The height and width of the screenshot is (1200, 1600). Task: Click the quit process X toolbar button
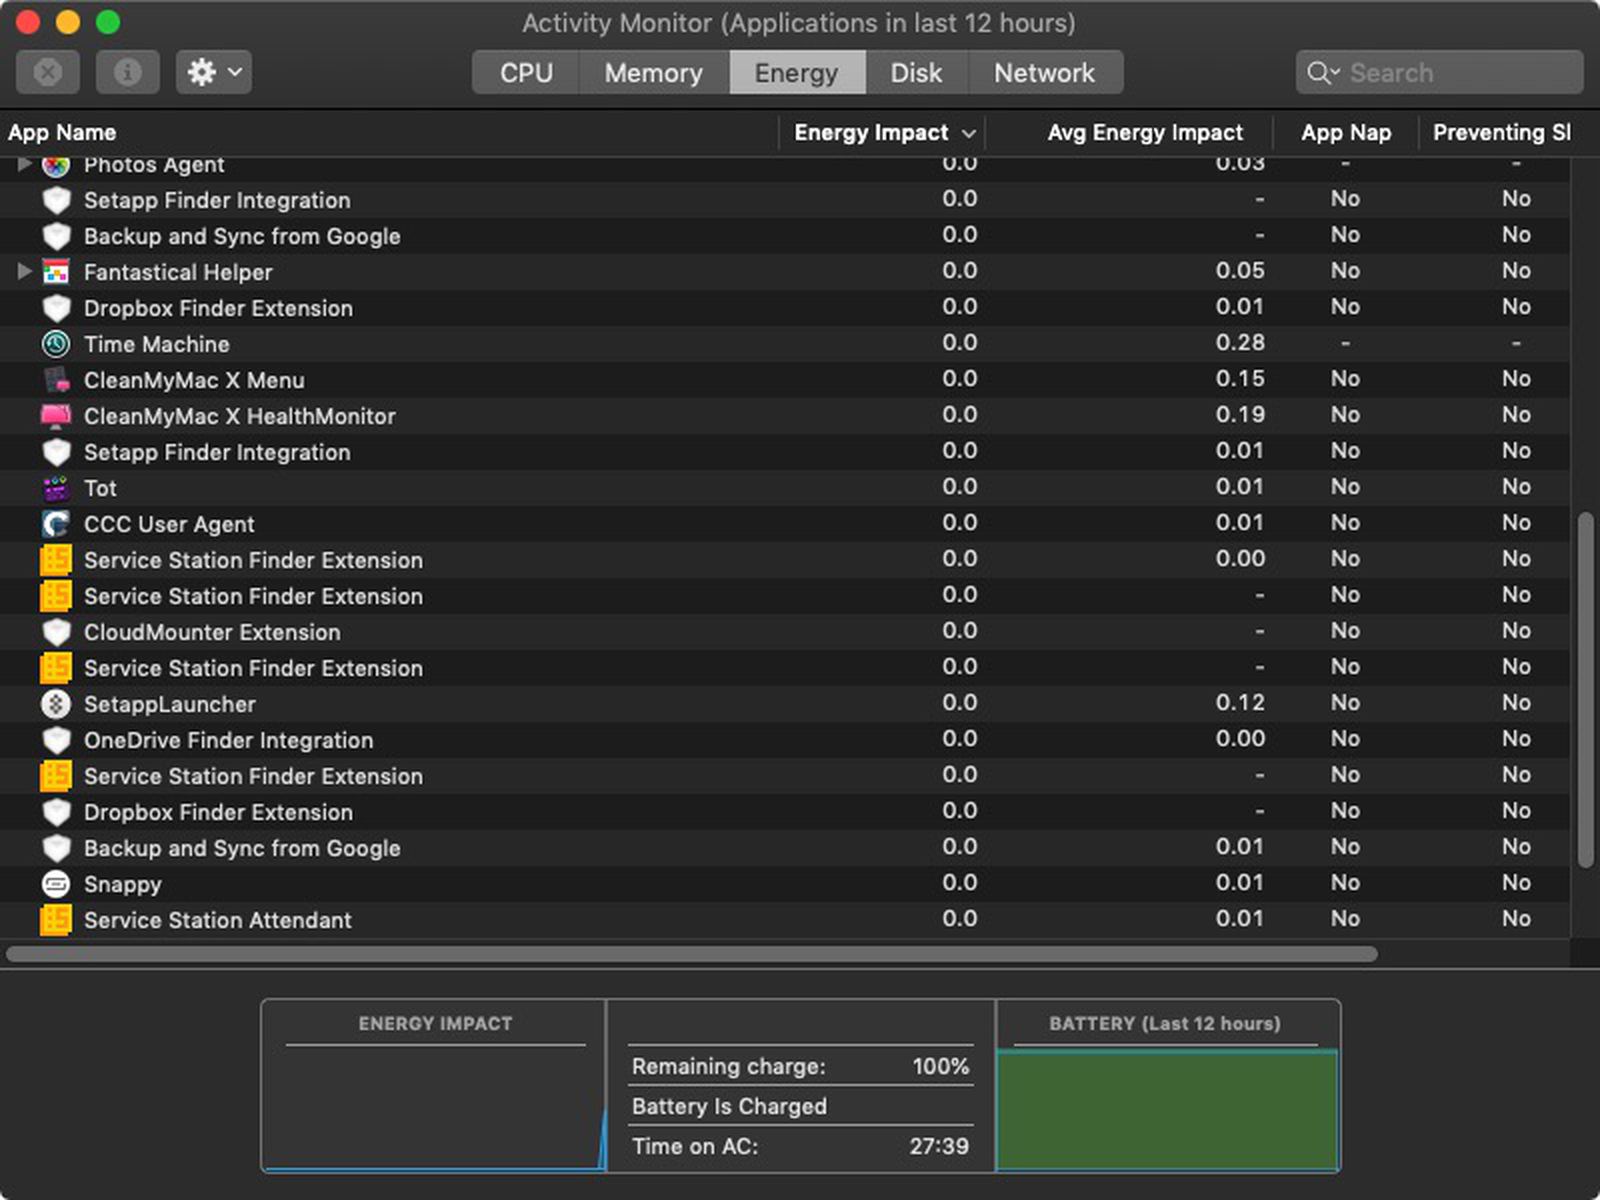(48, 72)
